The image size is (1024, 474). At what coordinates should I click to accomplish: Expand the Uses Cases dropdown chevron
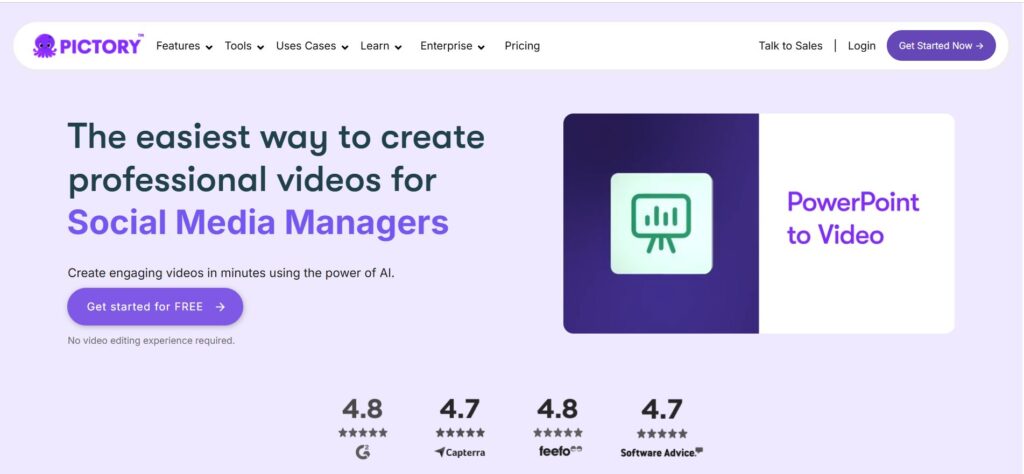[345, 47]
